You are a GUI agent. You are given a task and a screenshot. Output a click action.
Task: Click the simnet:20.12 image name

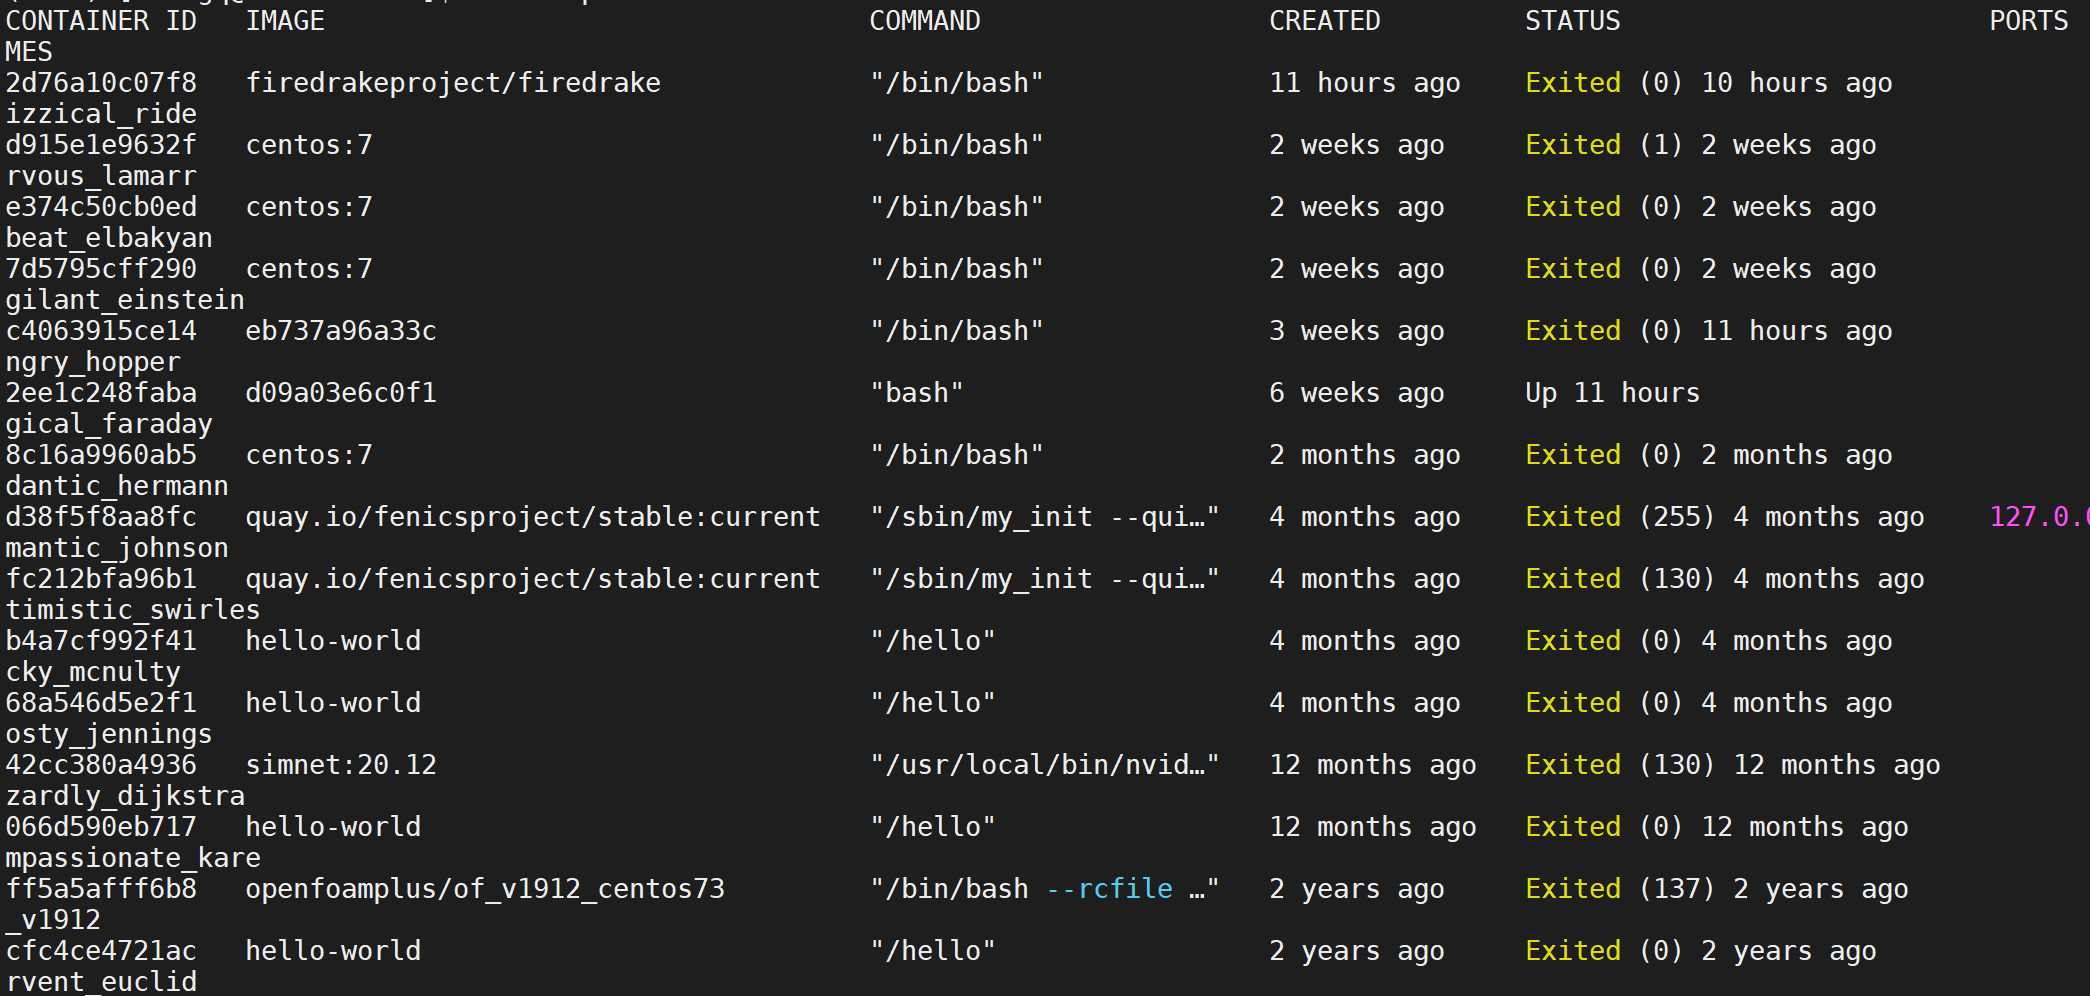[x=341, y=764]
